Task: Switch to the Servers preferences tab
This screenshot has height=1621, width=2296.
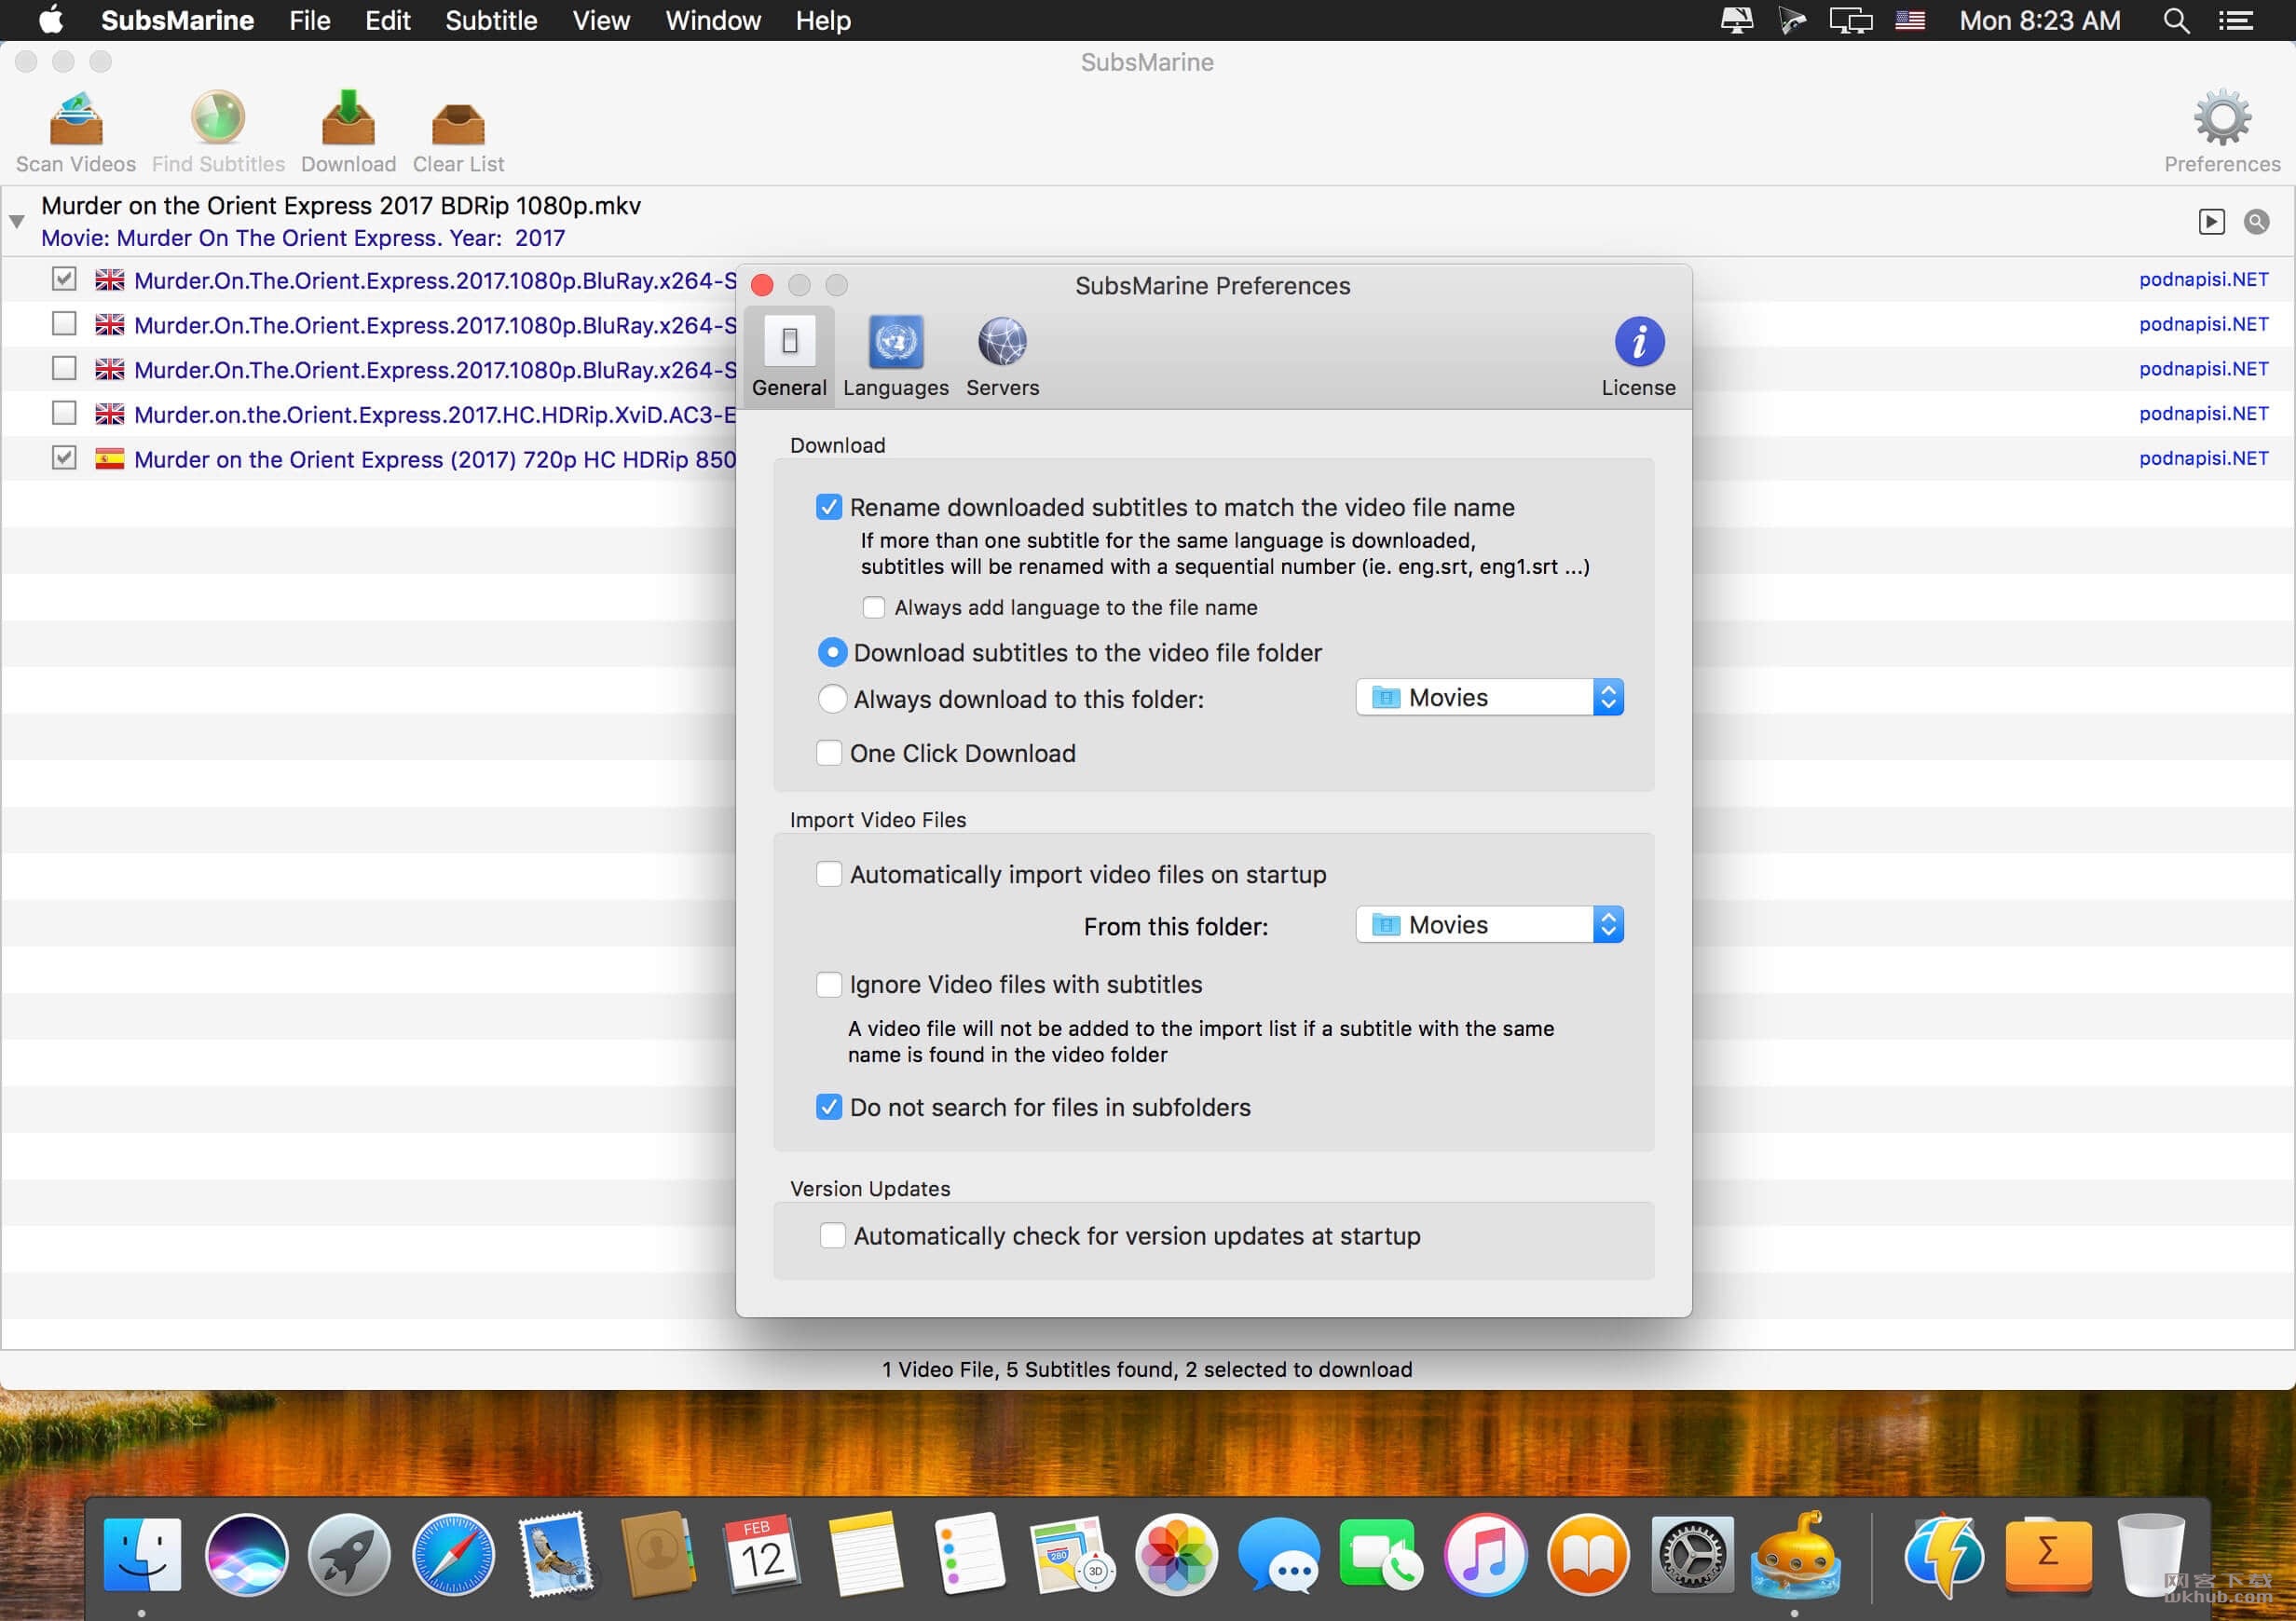Action: 1002,356
